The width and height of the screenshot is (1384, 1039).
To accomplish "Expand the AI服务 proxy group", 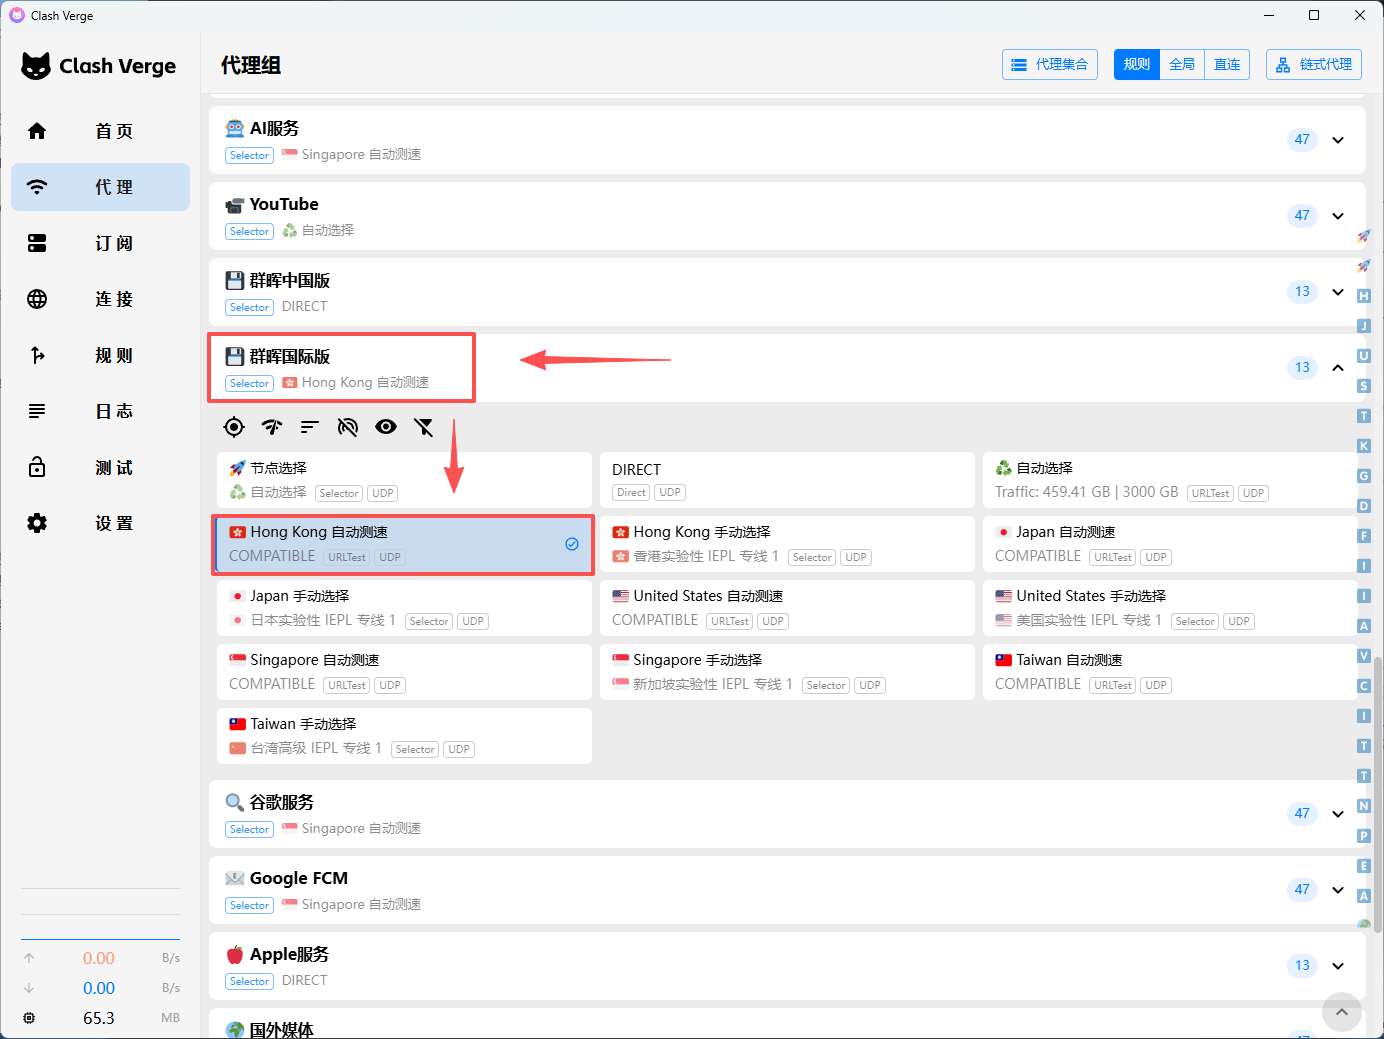I will click(x=1338, y=140).
